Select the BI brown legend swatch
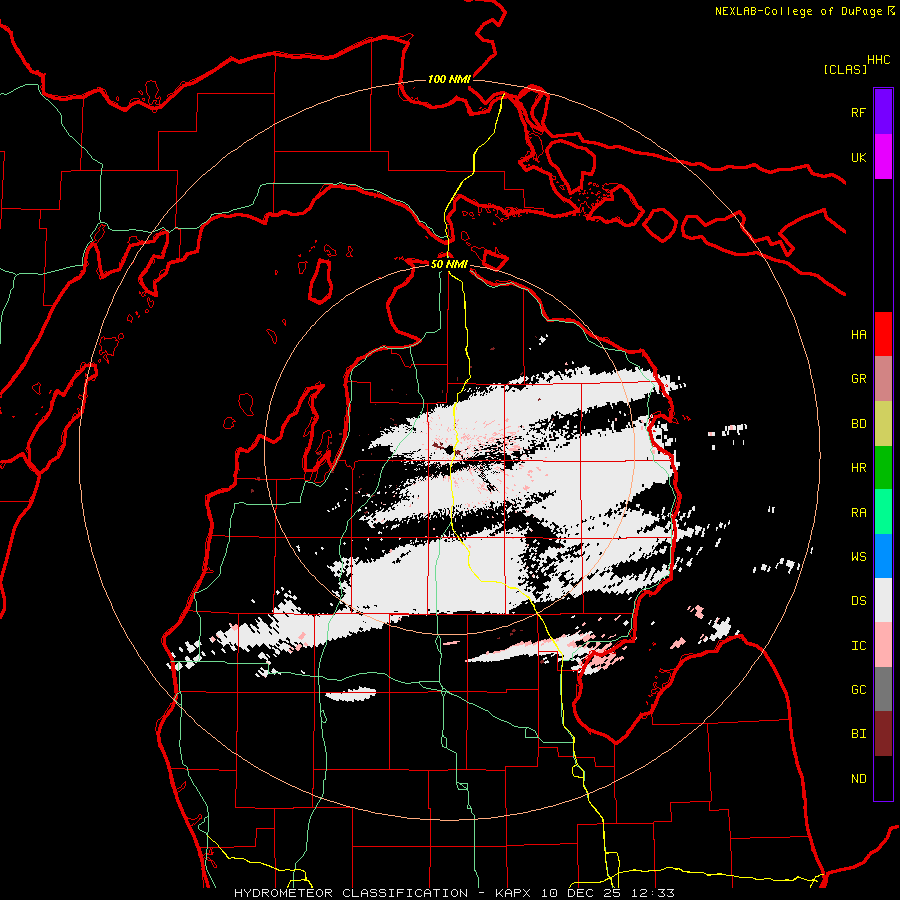 click(x=883, y=734)
